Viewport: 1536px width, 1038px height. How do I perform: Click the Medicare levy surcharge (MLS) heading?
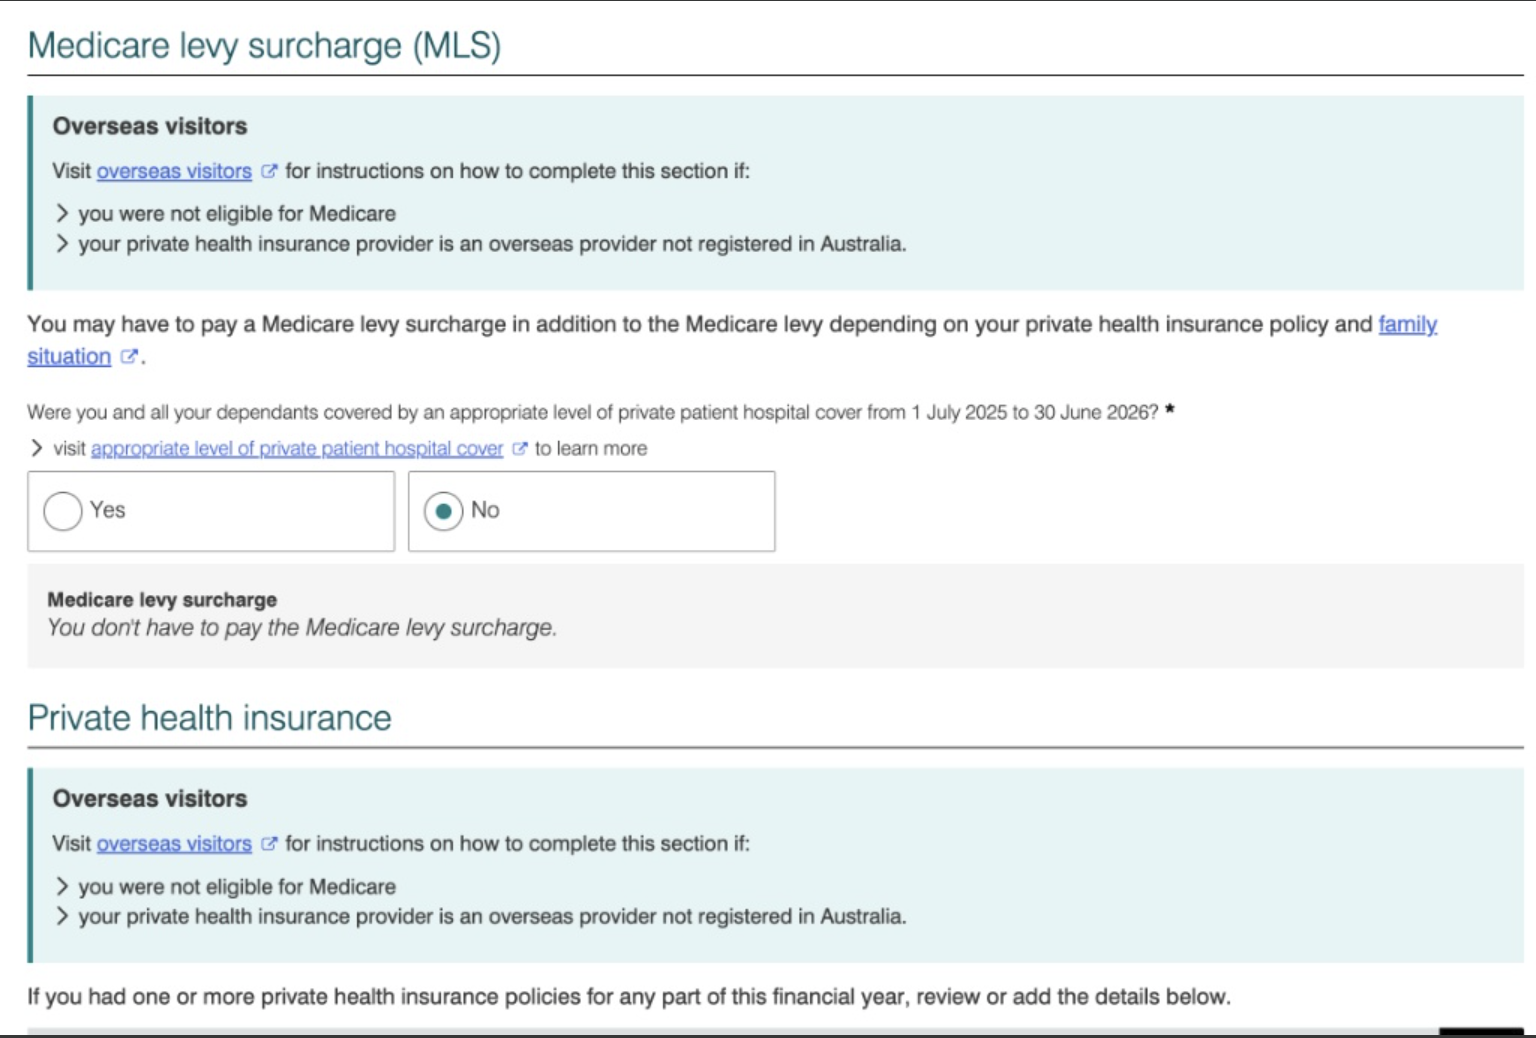point(264,46)
